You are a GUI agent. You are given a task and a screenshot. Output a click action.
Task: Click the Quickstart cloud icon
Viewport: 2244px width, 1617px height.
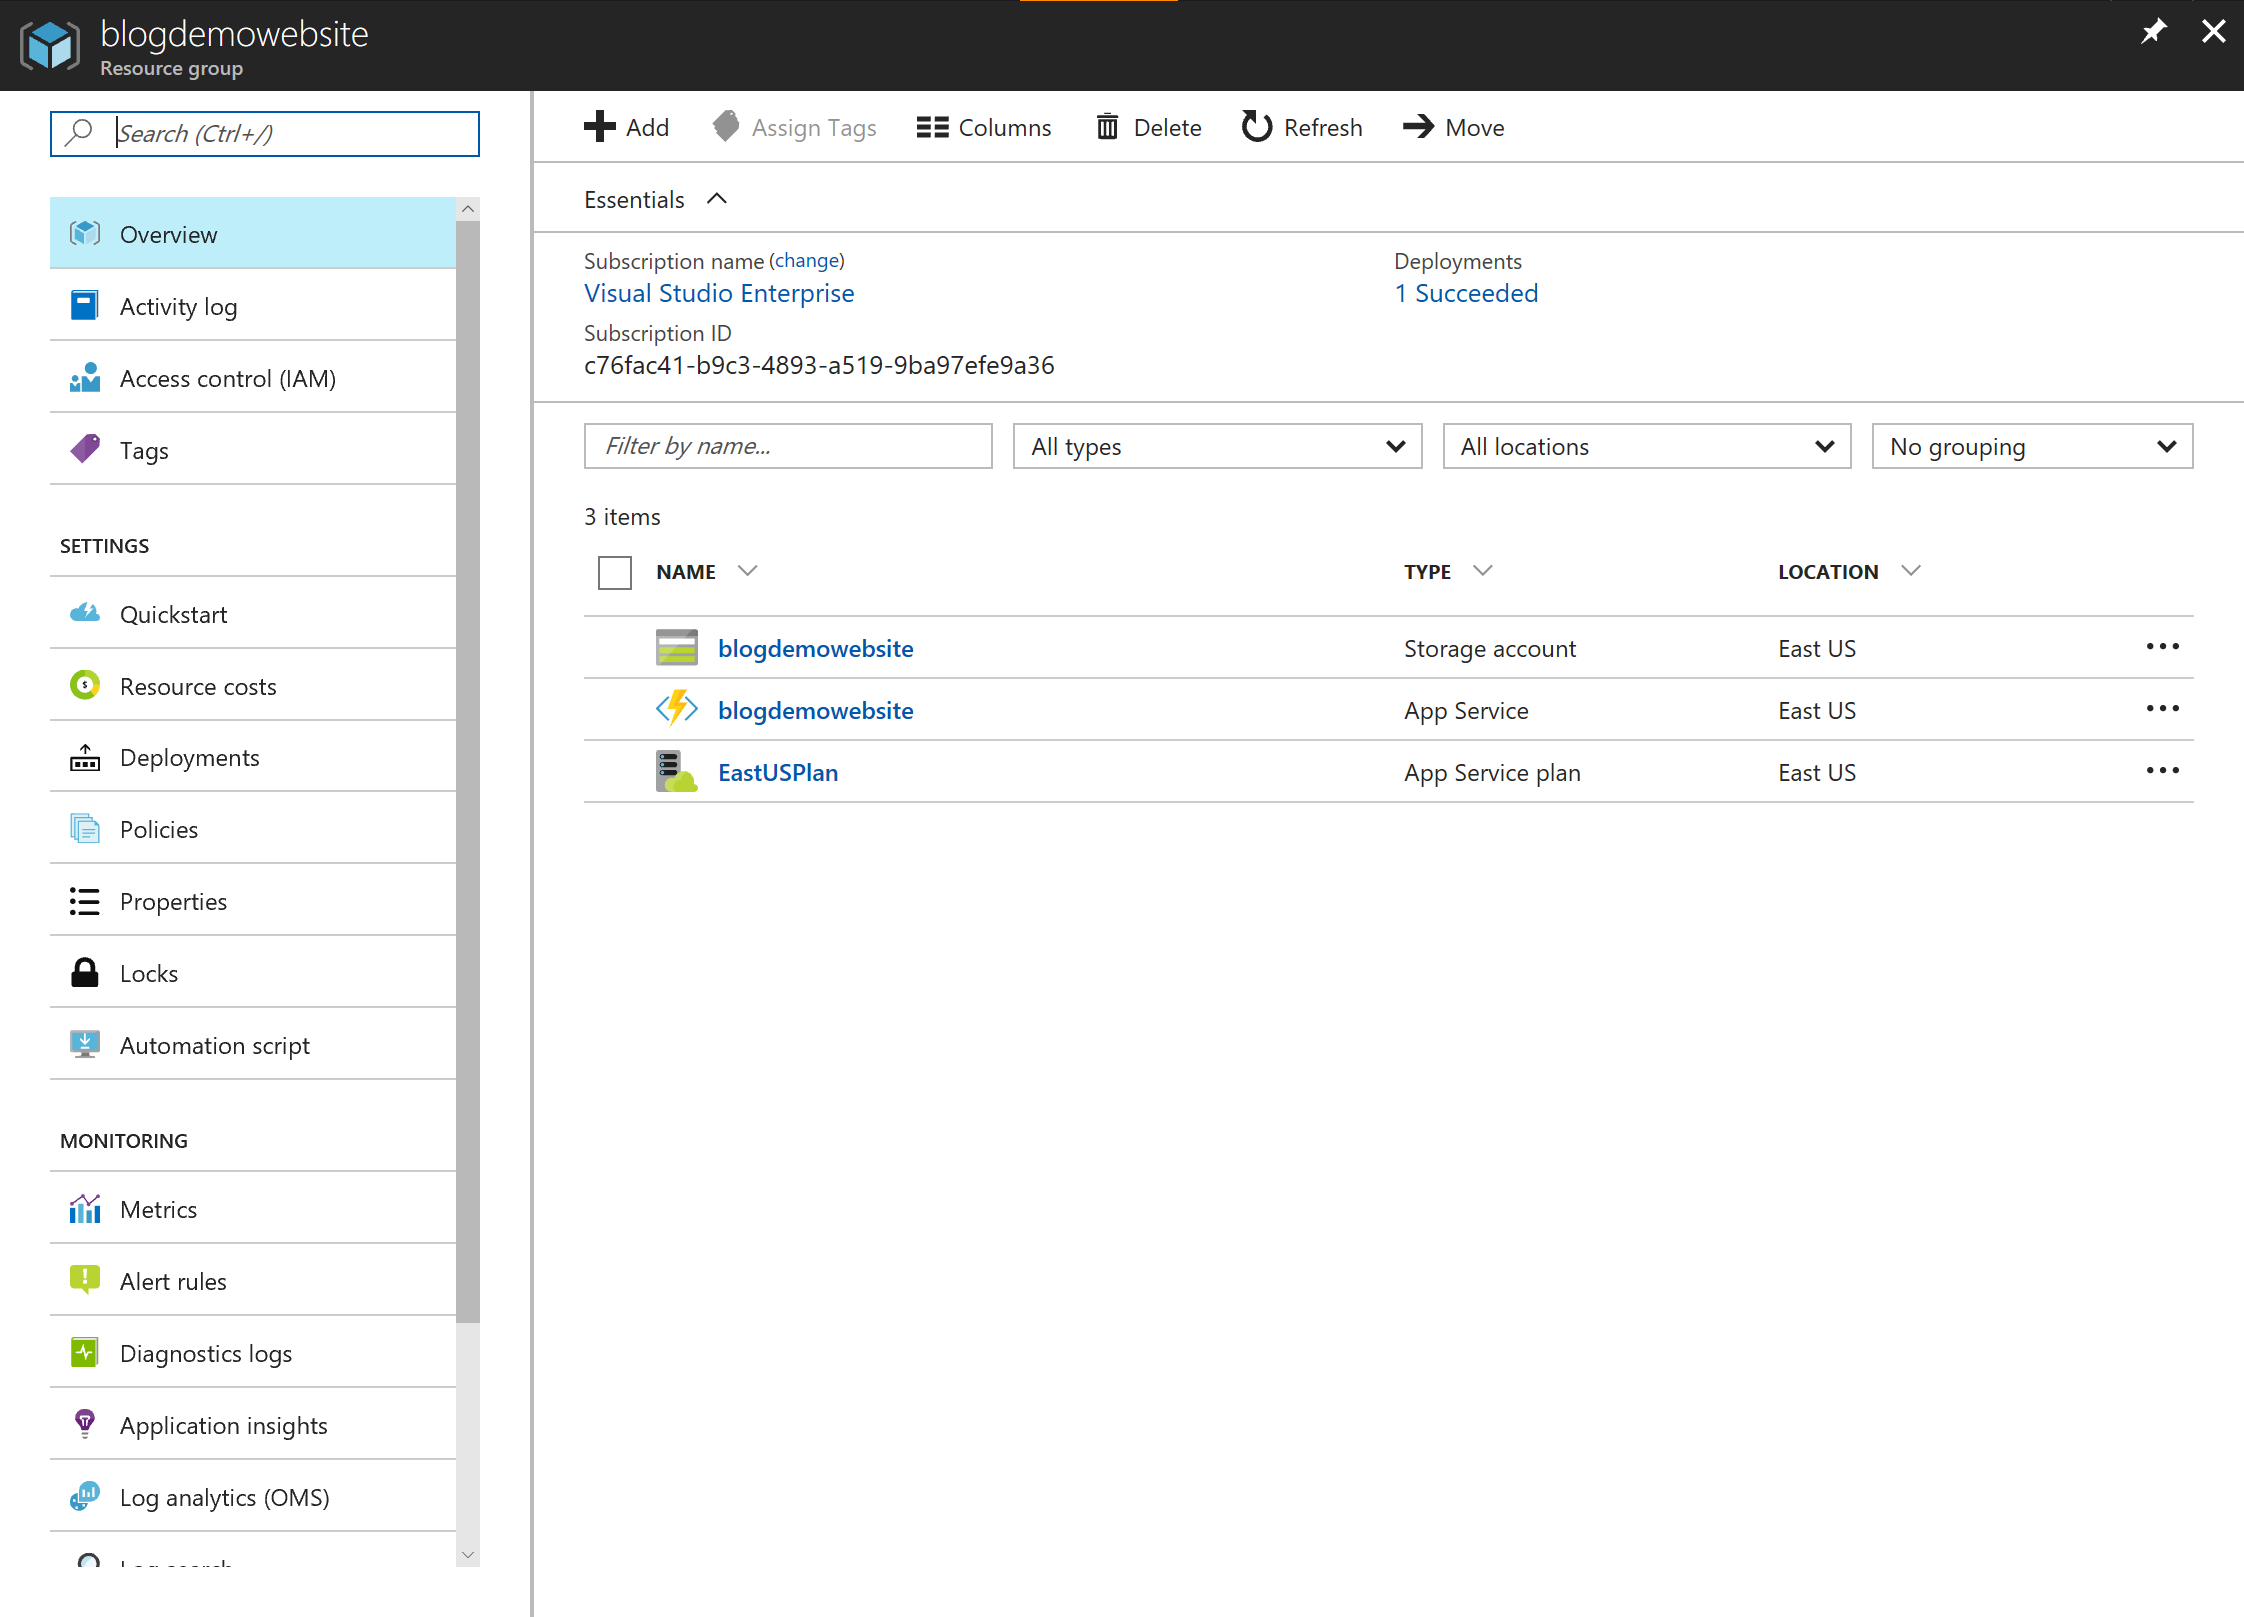coord(85,613)
